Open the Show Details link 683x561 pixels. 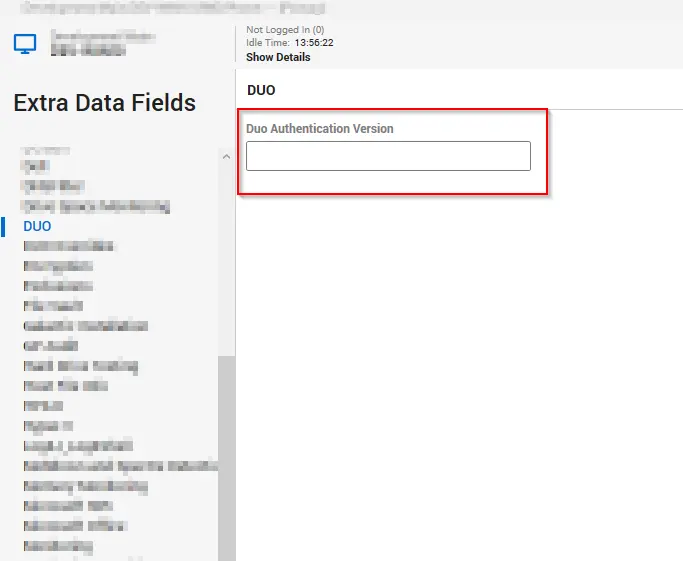[x=278, y=57]
